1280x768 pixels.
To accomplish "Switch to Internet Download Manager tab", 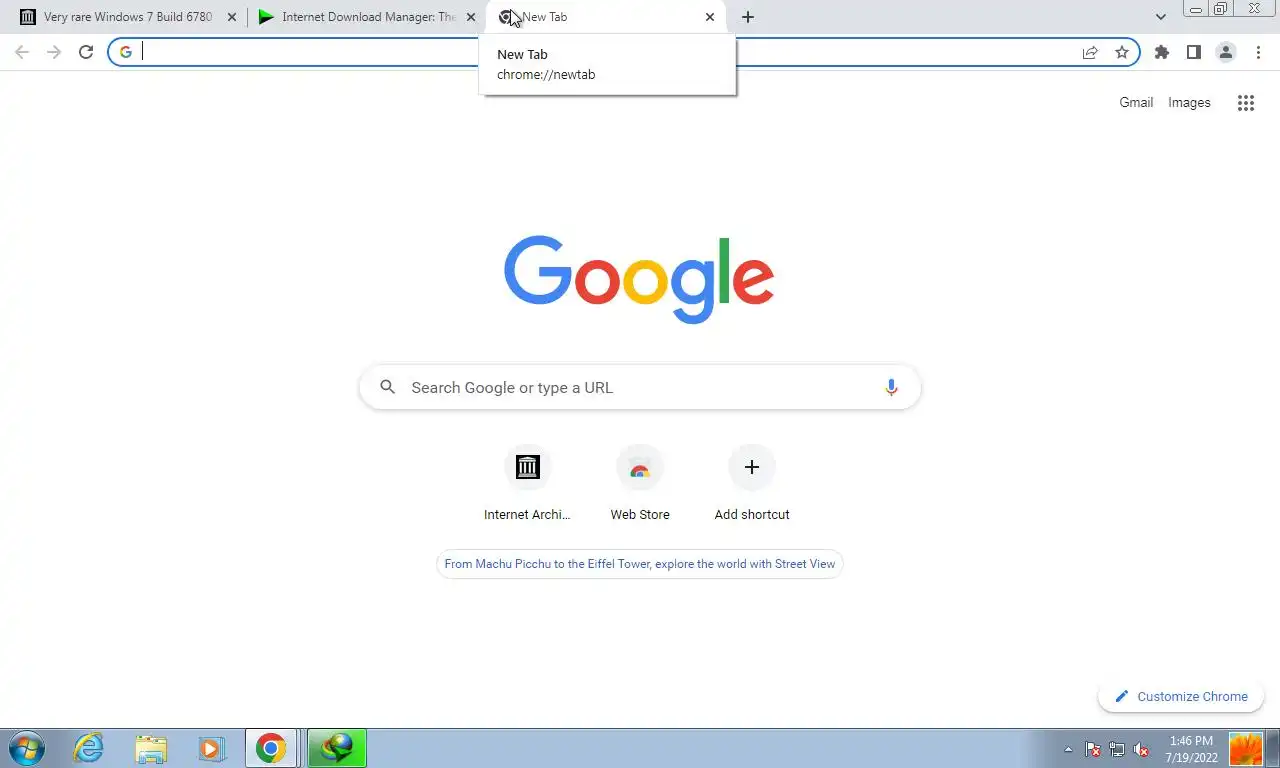I will pos(368,17).
